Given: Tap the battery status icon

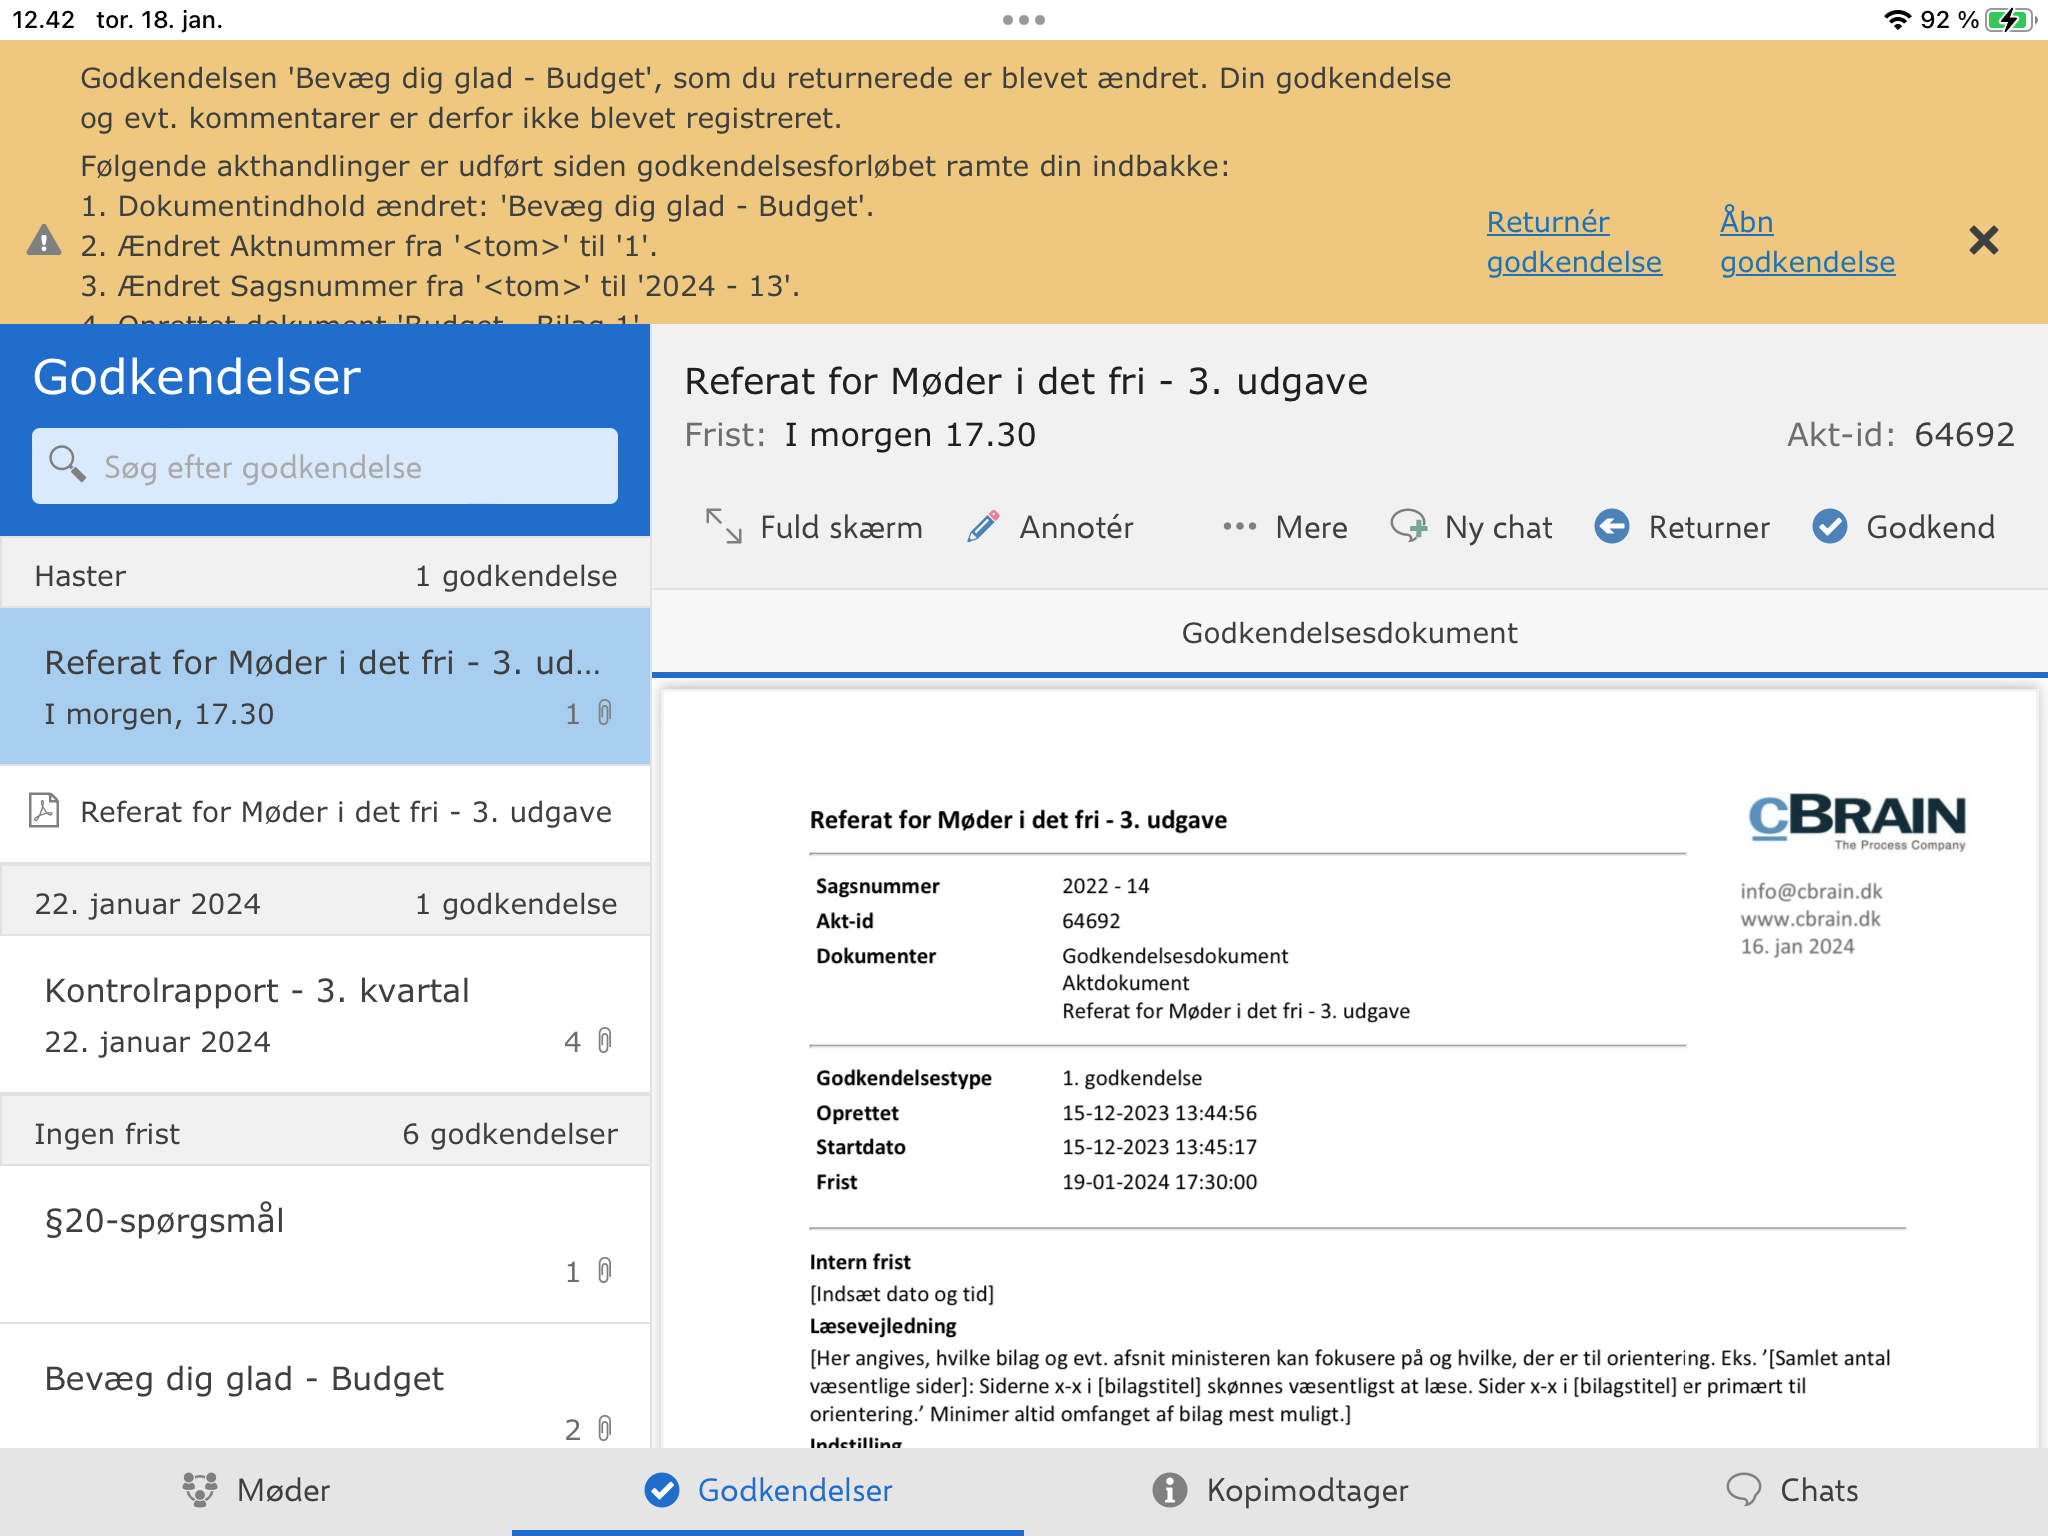Looking at the screenshot, I should click(x=2011, y=19).
